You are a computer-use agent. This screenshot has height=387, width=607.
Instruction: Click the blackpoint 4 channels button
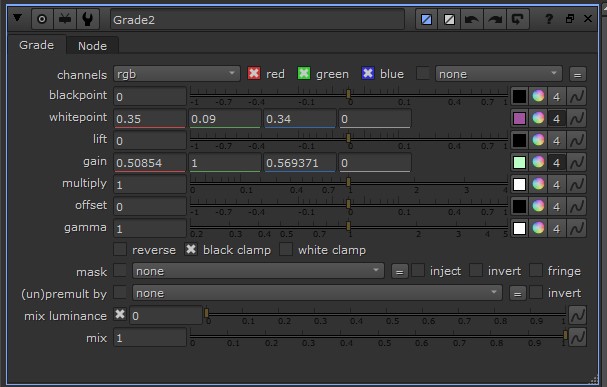click(x=556, y=96)
